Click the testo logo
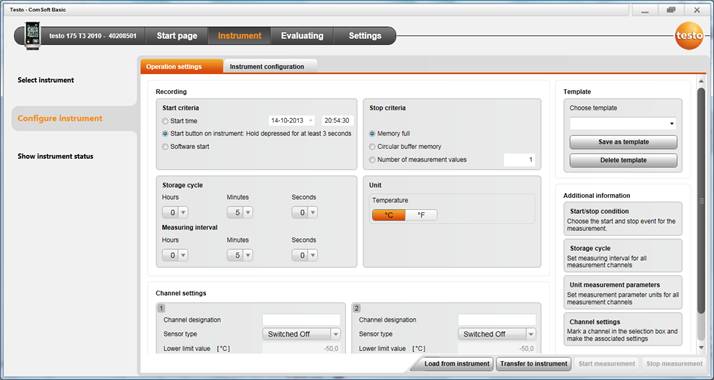The height and width of the screenshot is (380, 714). point(688,36)
